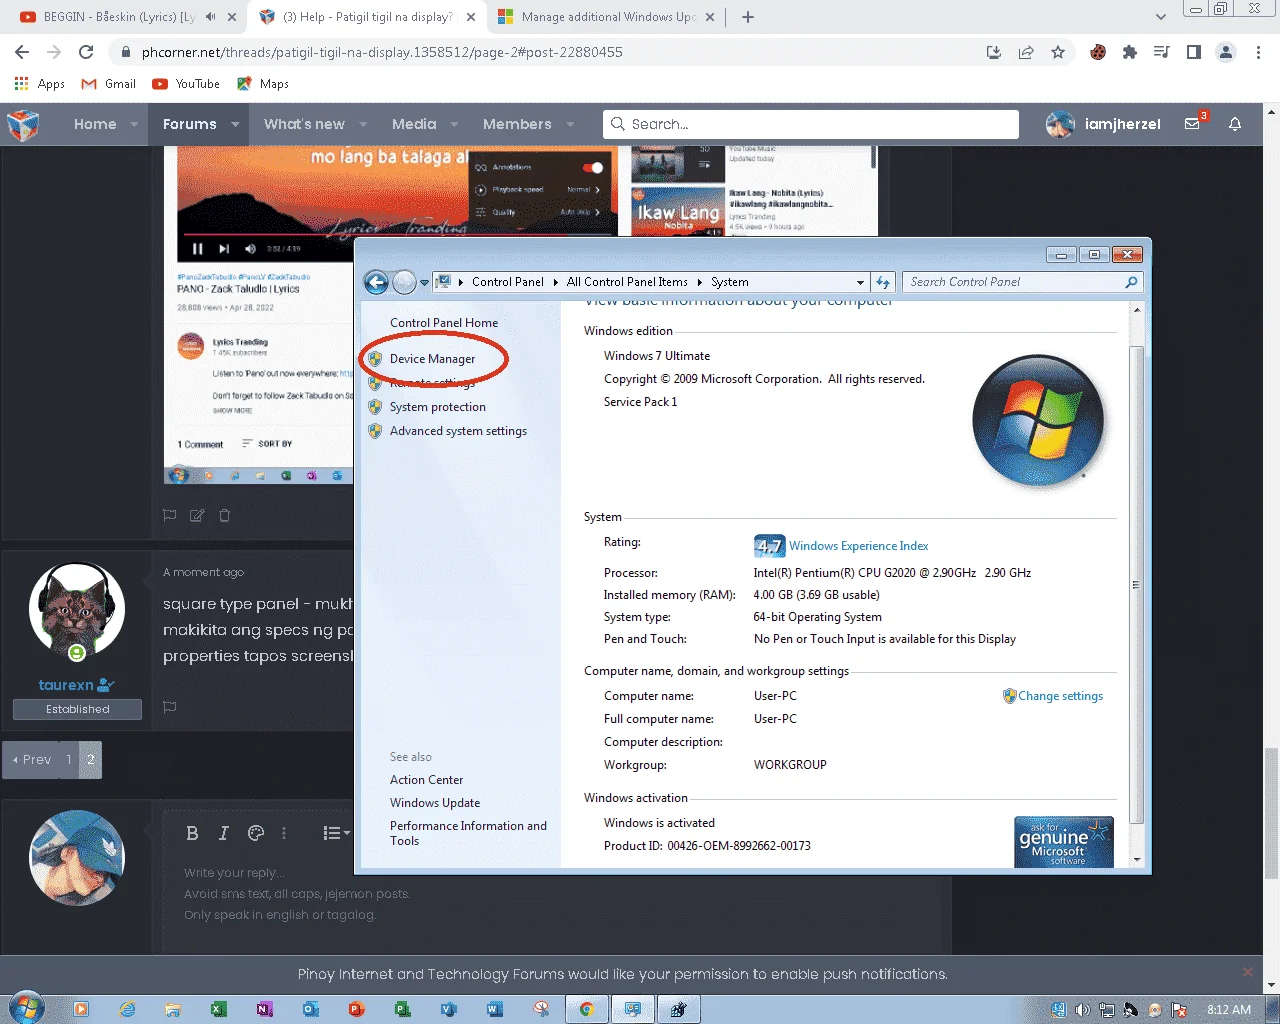The width and height of the screenshot is (1280, 1024).
Task: Select Help - Patigil tigil na display tab
Action: (x=366, y=17)
